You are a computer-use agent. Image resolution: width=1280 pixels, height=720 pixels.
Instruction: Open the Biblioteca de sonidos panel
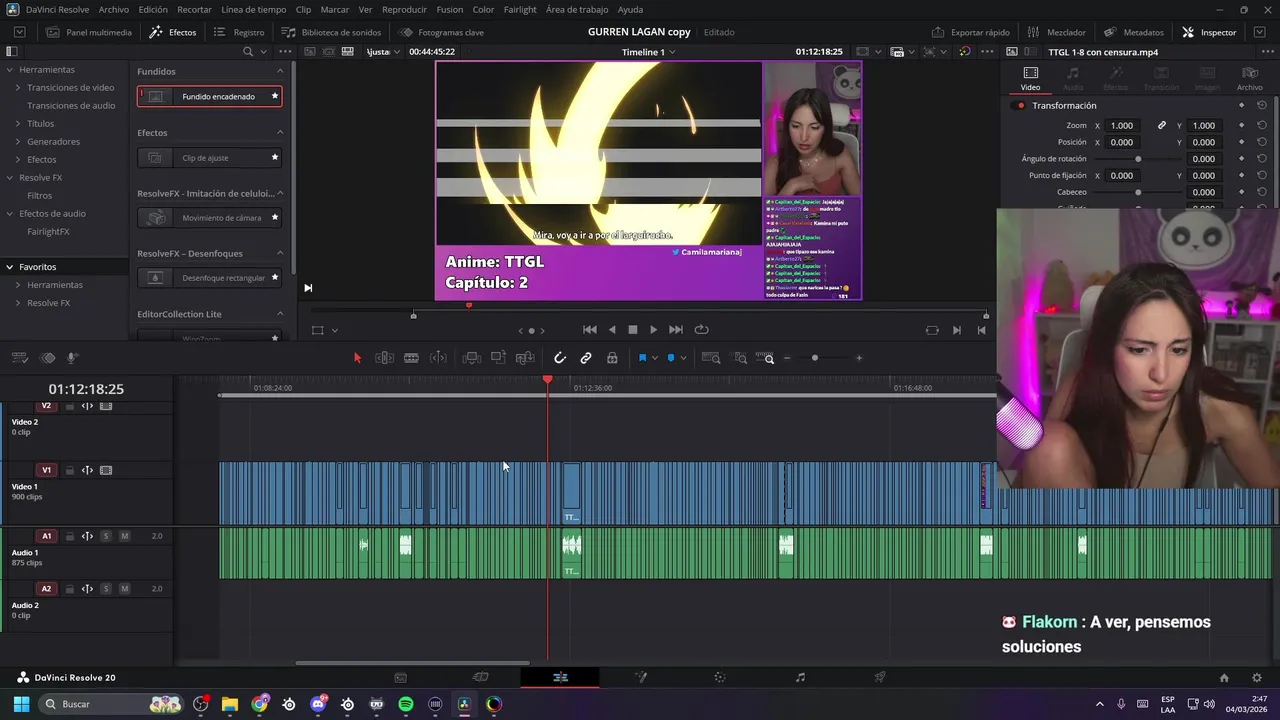click(x=331, y=32)
